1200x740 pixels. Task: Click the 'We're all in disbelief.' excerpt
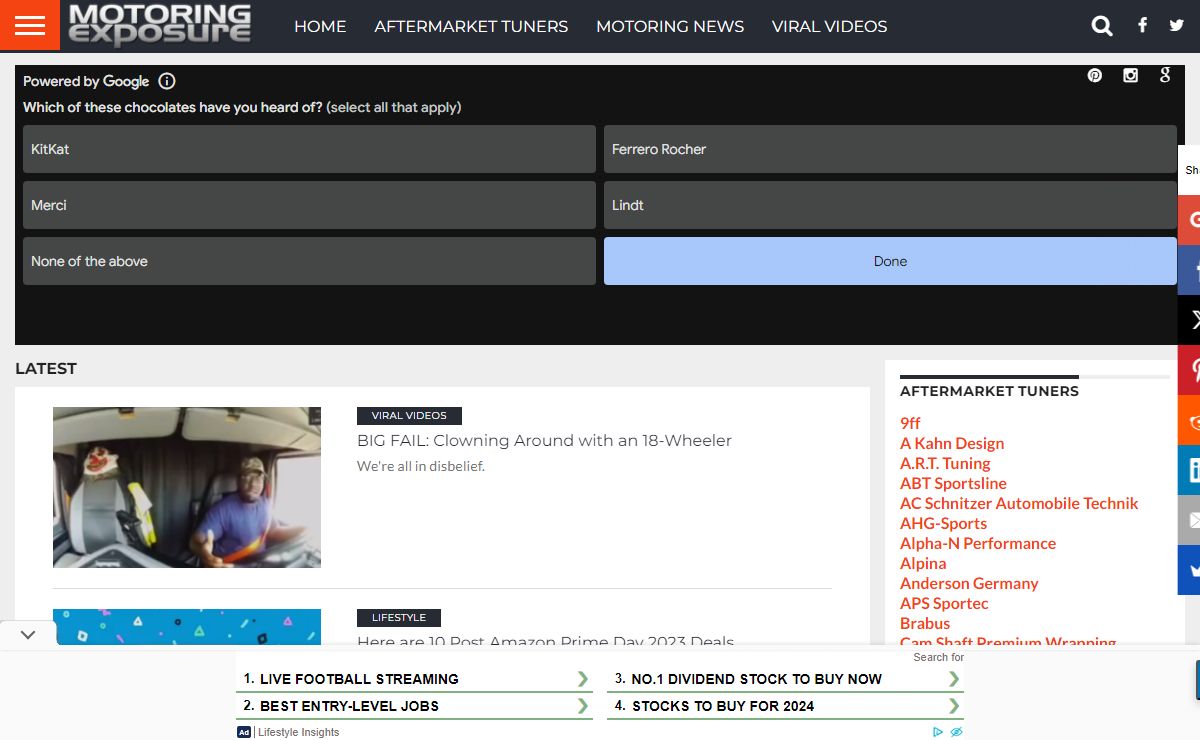[421, 466]
